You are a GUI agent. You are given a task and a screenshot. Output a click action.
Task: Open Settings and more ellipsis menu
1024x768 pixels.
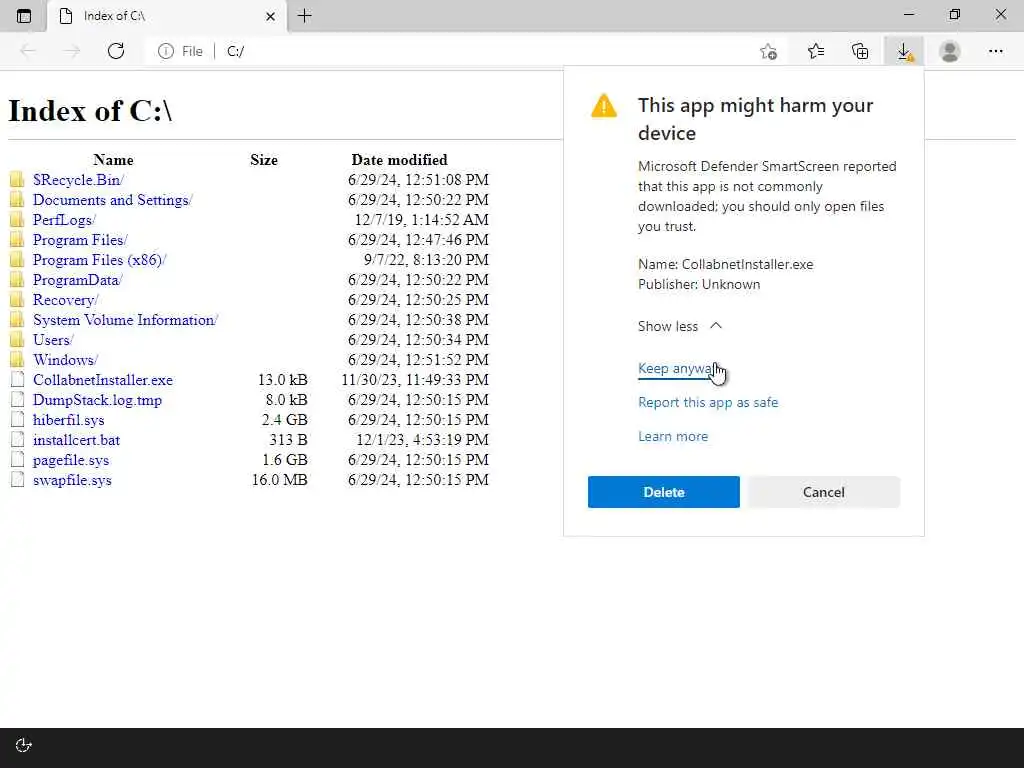tap(995, 51)
